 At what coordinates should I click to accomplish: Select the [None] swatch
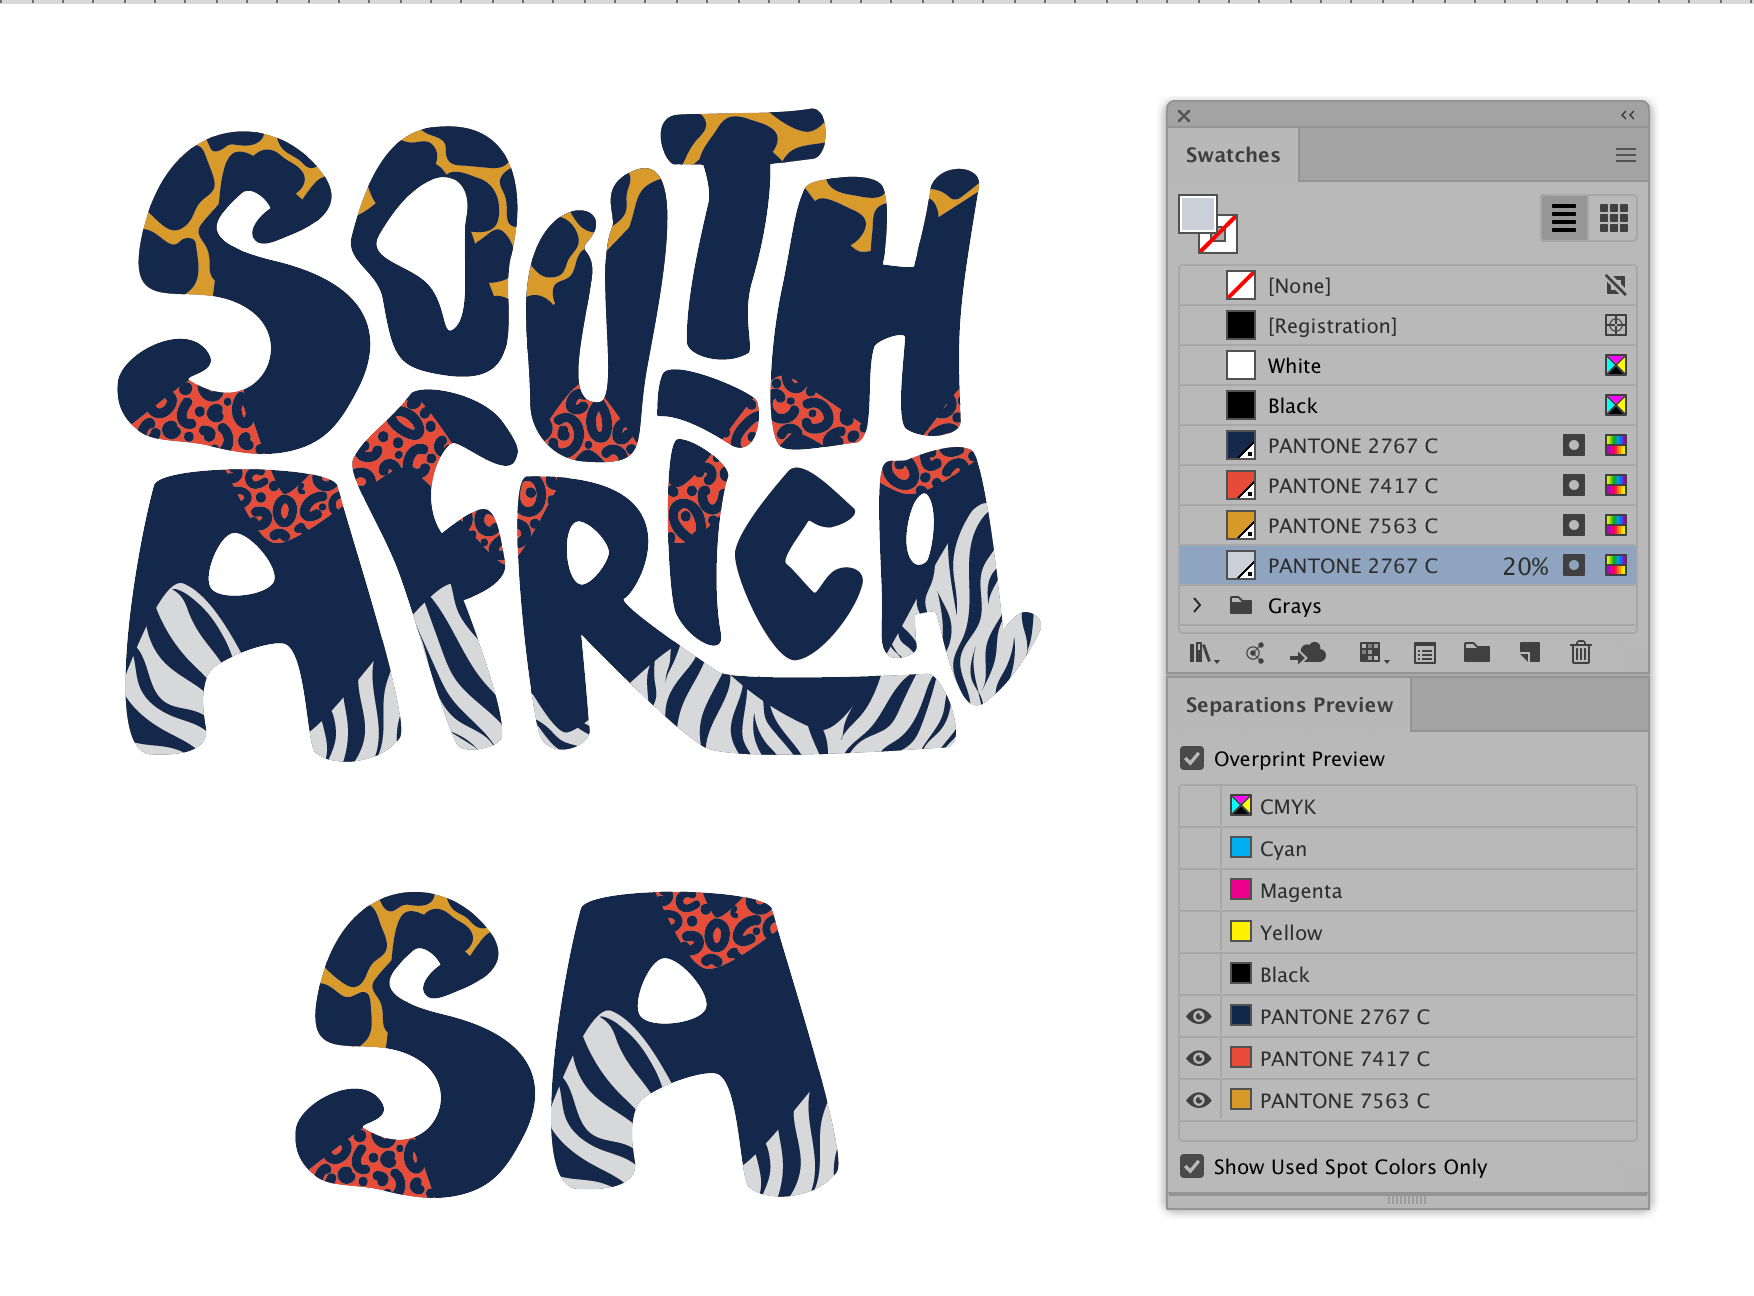click(x=1408, y=285)
